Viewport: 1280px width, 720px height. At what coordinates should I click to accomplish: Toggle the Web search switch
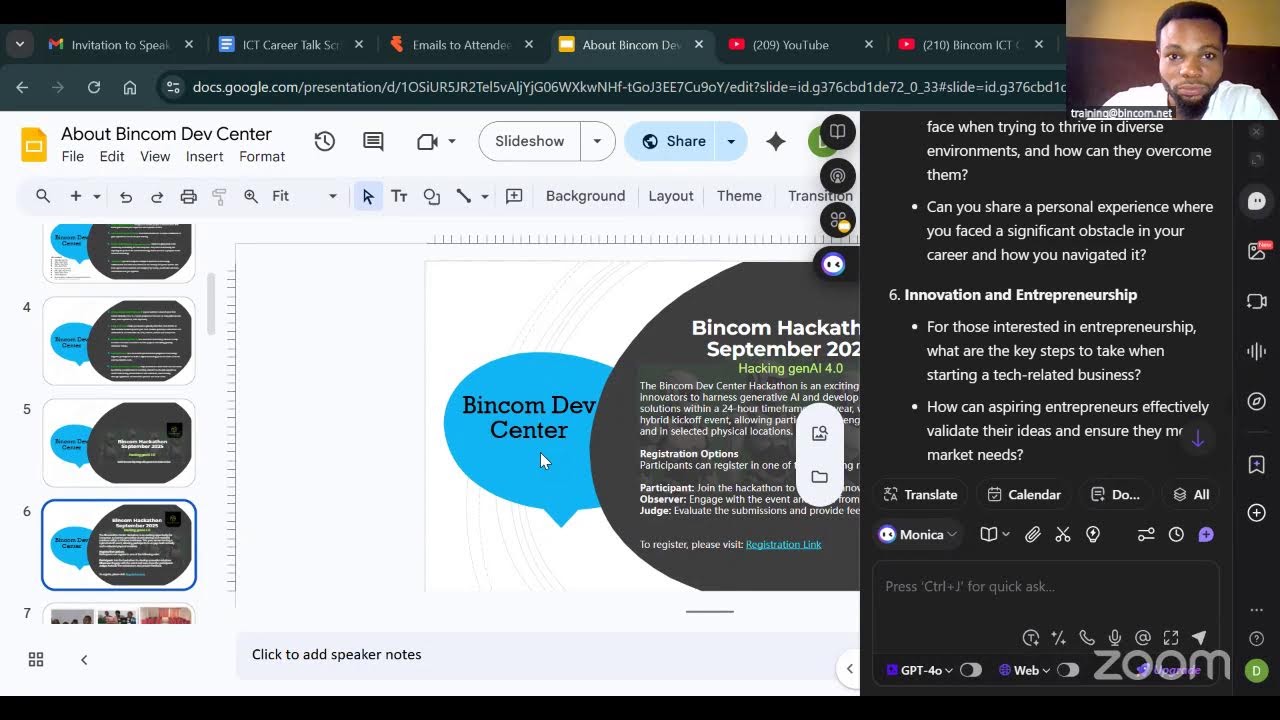click(1067, 670)
